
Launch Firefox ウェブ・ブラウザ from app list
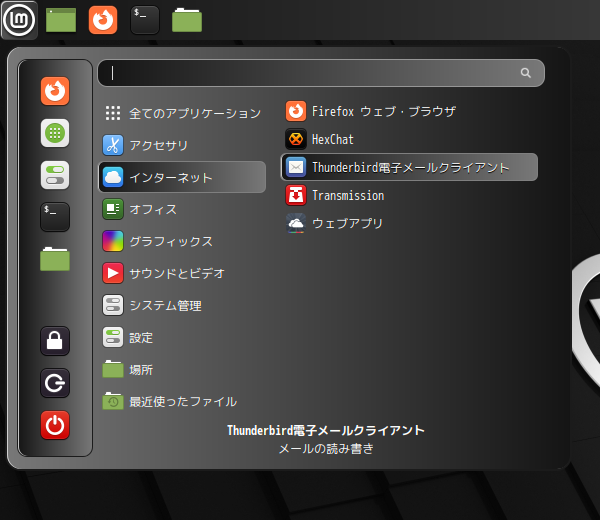point(409,111)
